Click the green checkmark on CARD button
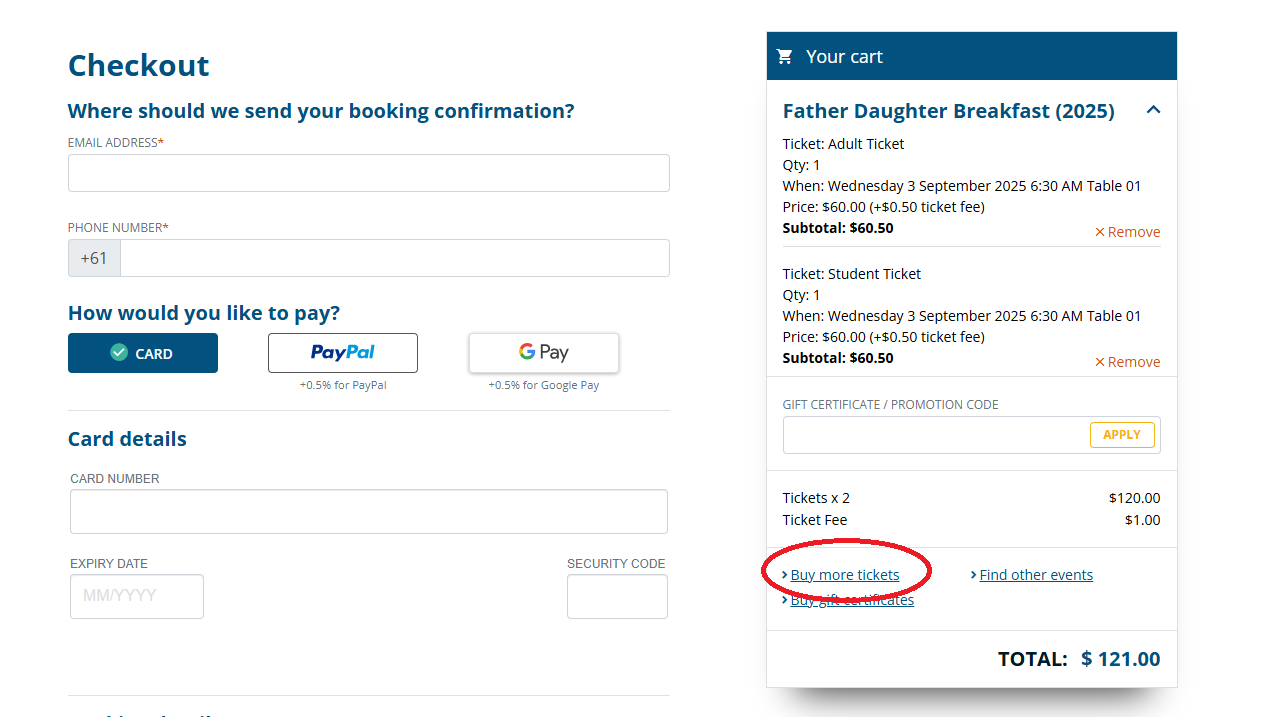Image resolution: width=1276 pixels, height=717 pixels. 119,353
